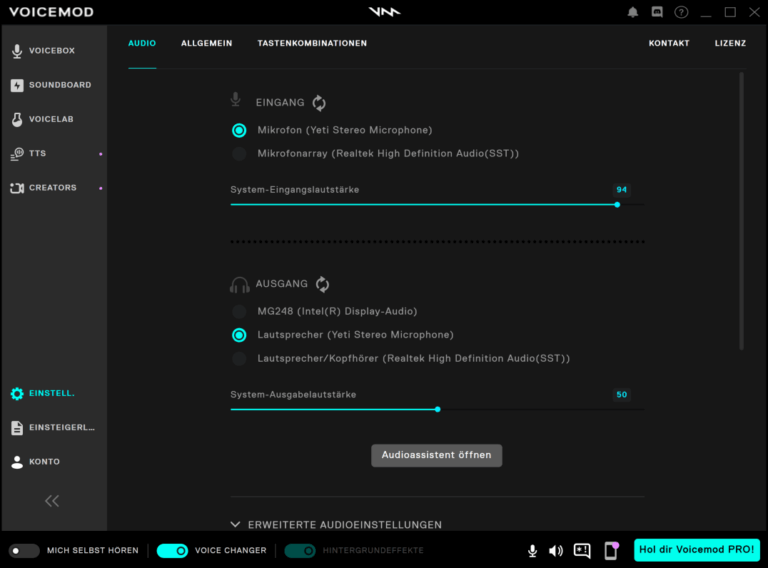Screen dimensions: 768x568
Task: Open Discord icon in title bar
Action: (657, 12)
